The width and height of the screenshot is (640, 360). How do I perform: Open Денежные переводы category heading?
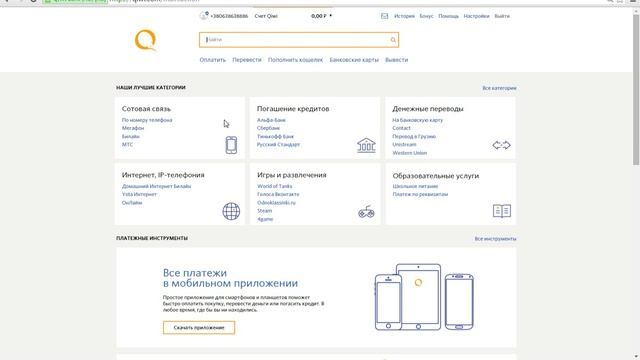428,109
